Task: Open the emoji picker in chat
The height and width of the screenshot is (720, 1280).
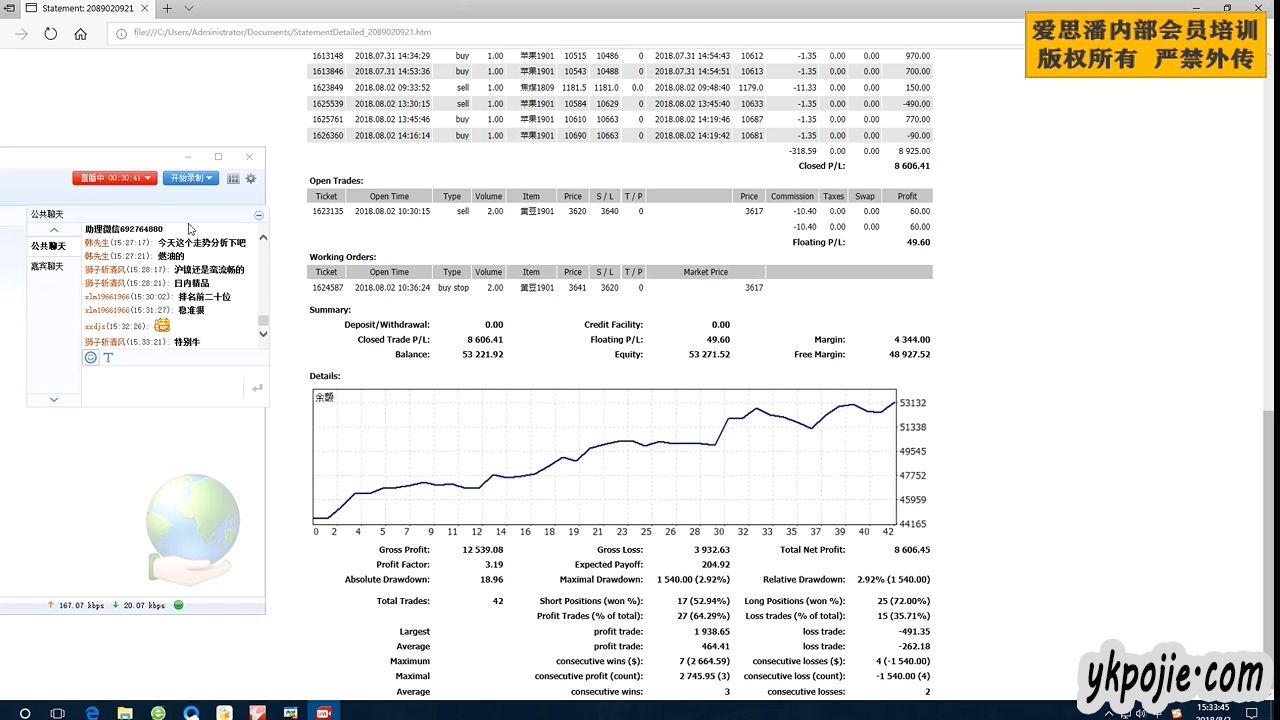Action: (x=91, y=357)
